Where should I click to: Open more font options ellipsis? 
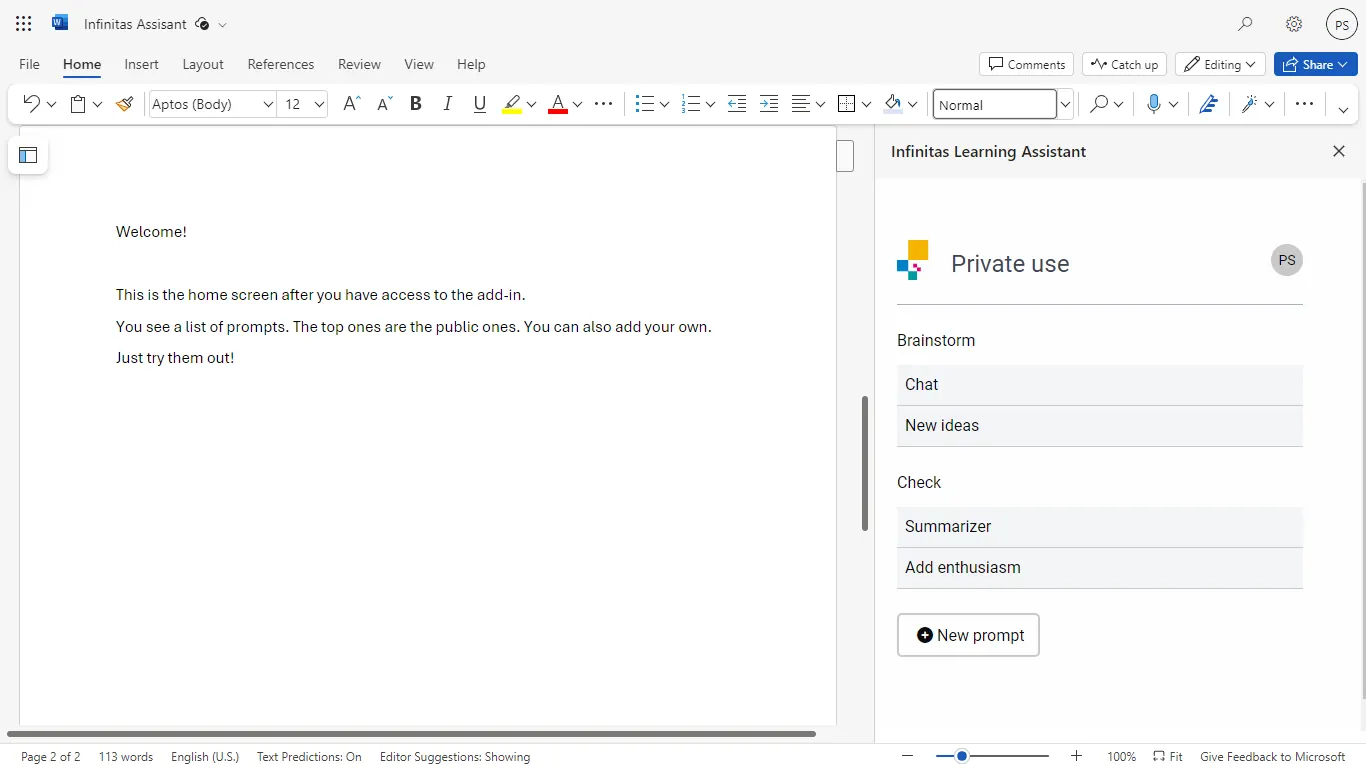pyautogui.click(x=604, y=104)
